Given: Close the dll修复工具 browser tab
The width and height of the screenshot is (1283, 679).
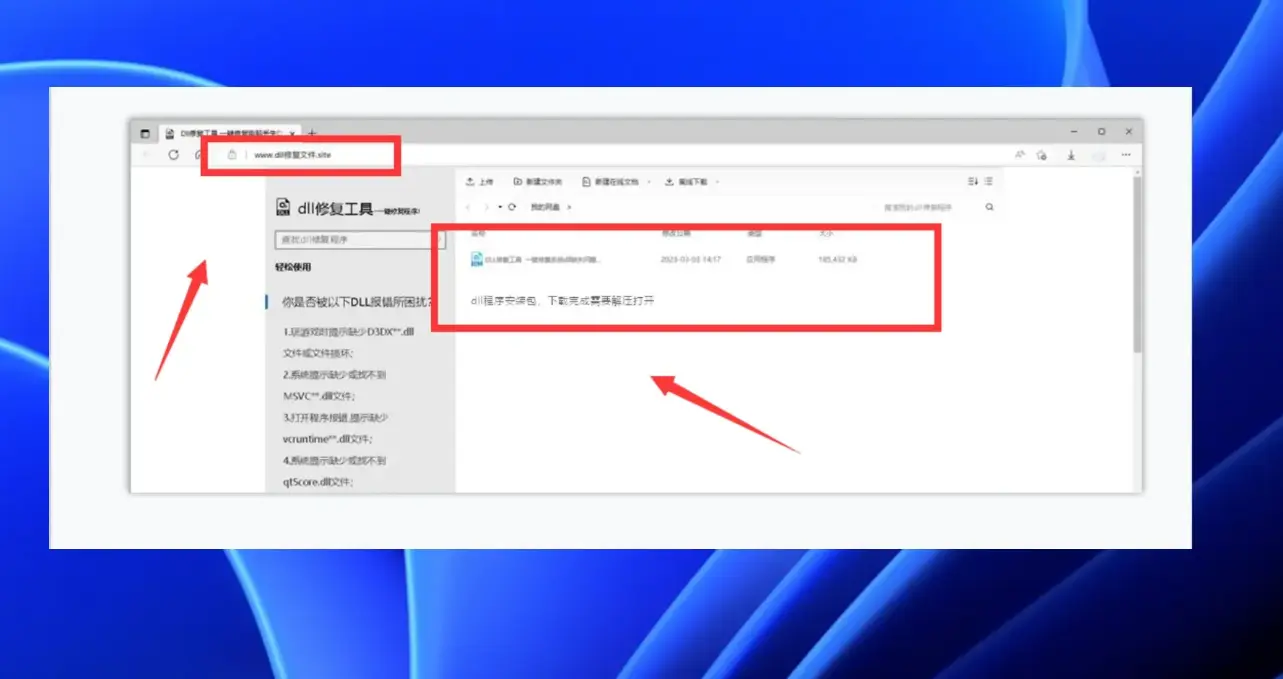Looking at the screenshot, I should [x=291, y=133].
